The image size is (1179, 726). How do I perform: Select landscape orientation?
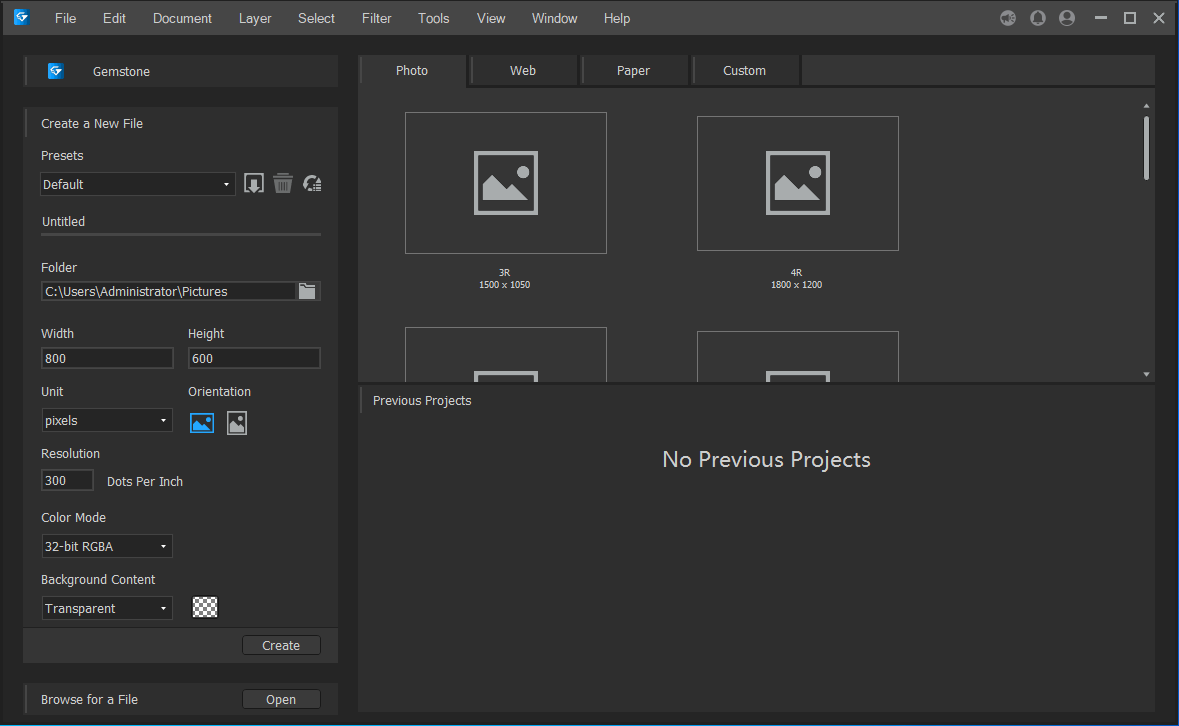202,423
